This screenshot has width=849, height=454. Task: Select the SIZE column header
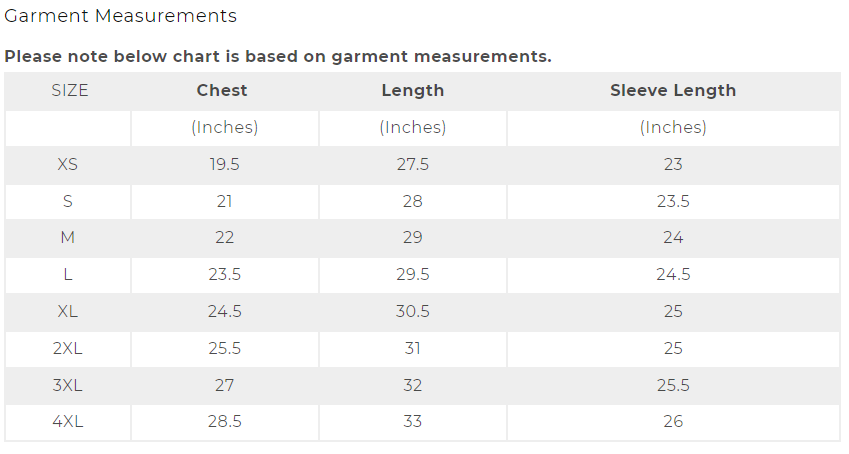(x=69, y=90)
